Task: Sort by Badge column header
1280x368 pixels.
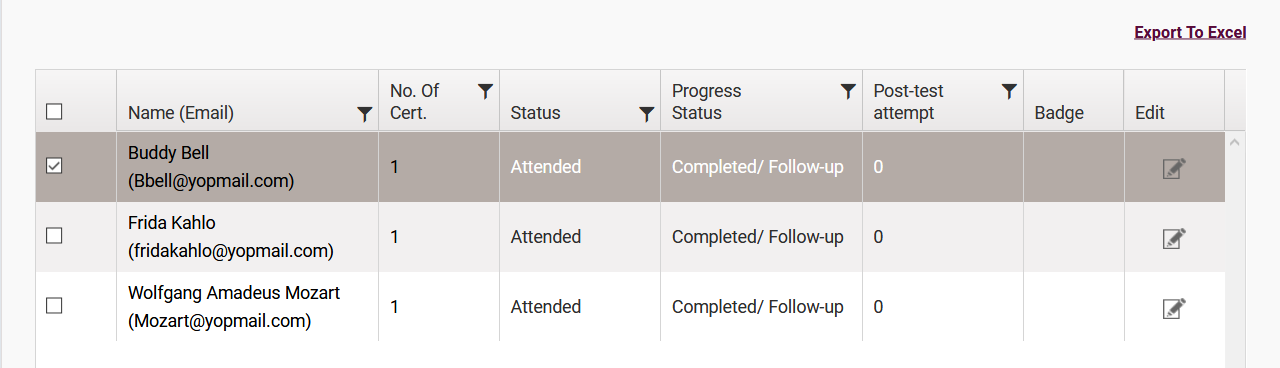Action: pyautogui.click(x=1059, y=113)
